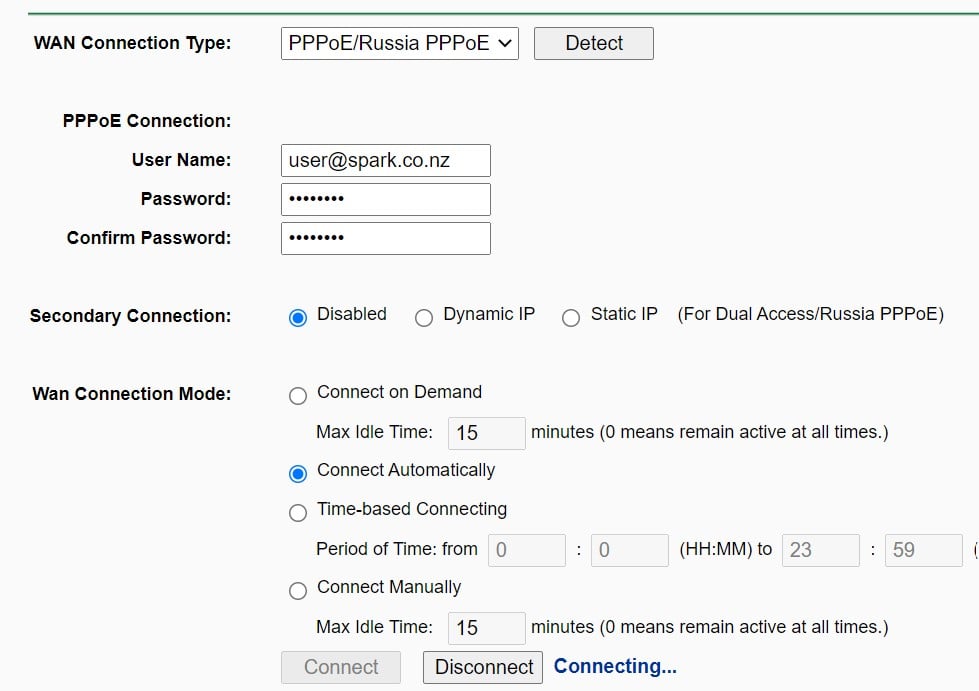
Task: Click the end hour field showing 23
Action: 820,550
